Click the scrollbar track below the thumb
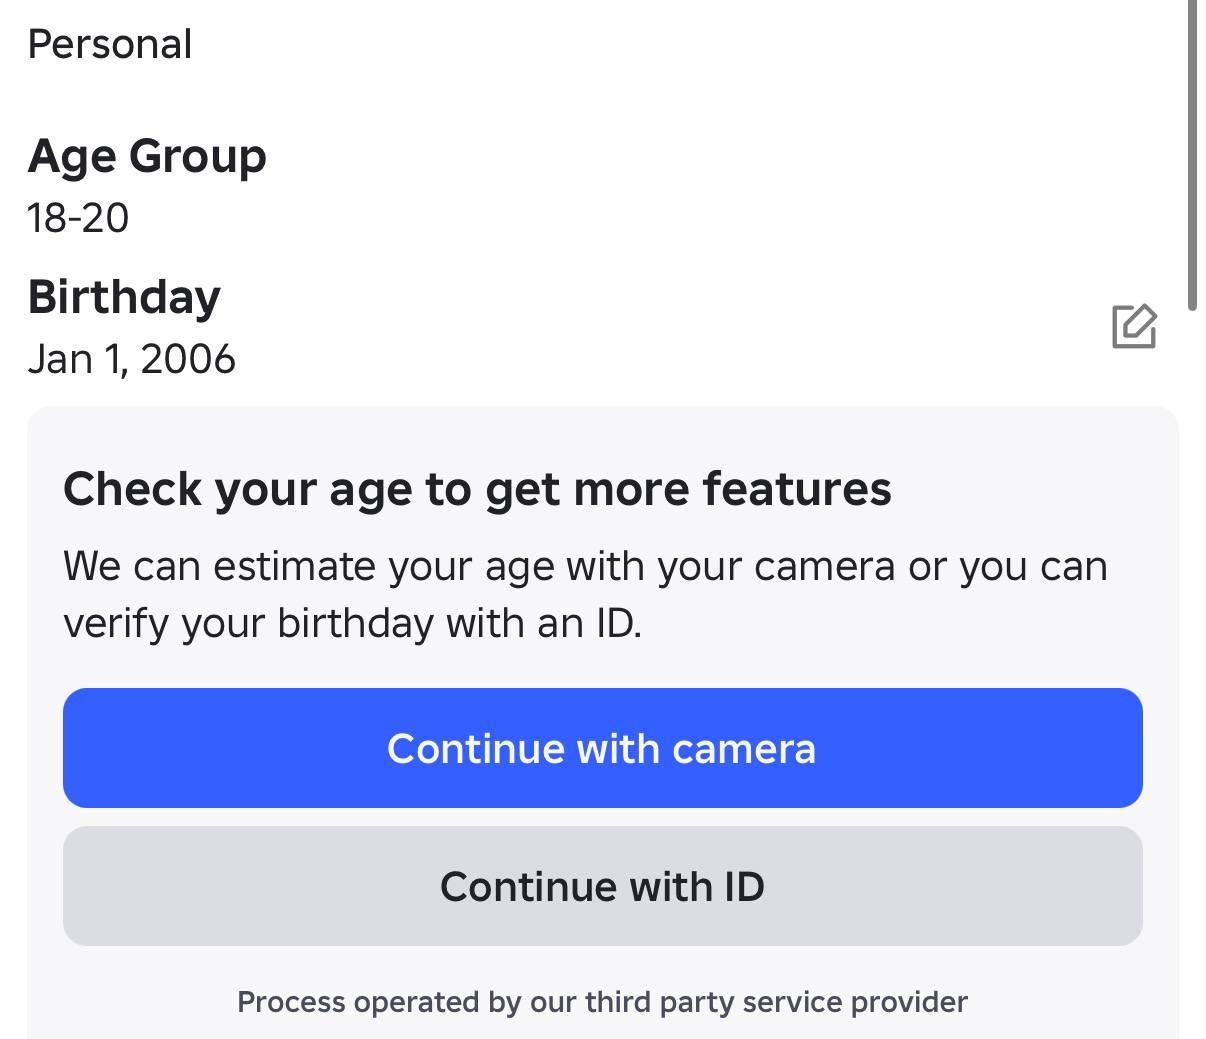Viewport: 1206px width, 1039px height. click(x=1192, y=670)
